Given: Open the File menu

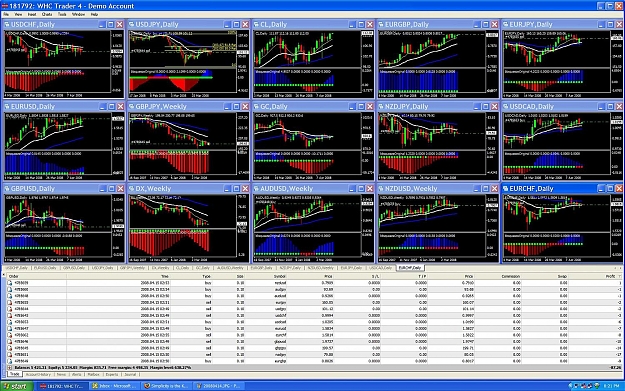Looking at the screenshot, I should tap(6, 14).
